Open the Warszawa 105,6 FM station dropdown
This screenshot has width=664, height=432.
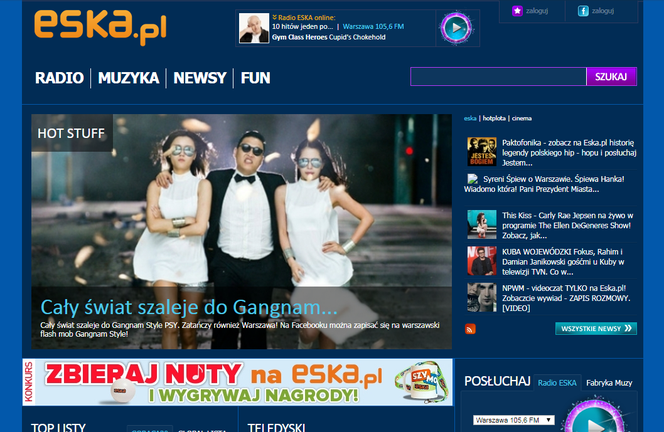click(514, 420)
